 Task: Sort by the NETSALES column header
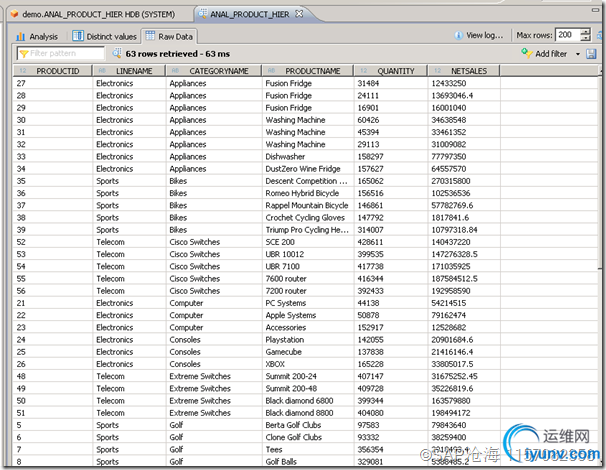(468, 71)
